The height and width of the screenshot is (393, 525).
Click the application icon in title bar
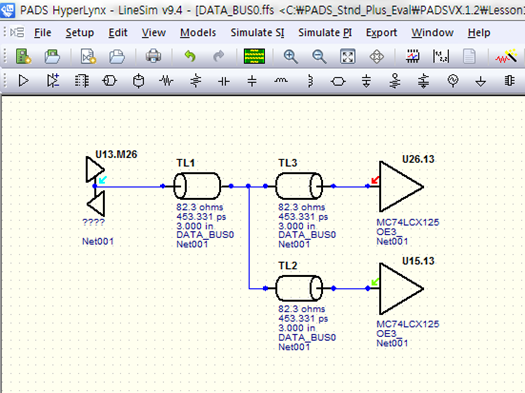7,9
